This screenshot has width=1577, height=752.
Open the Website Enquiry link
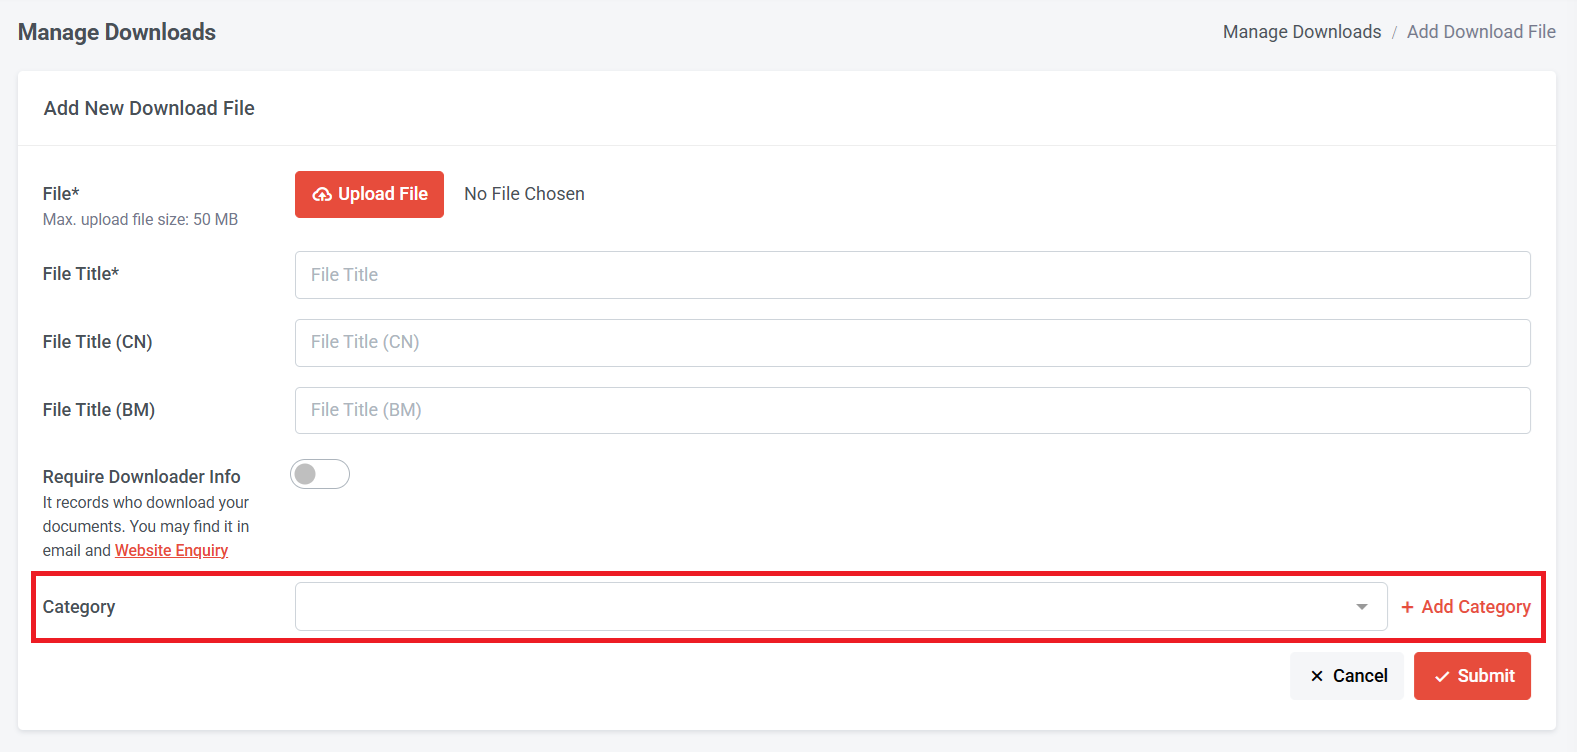point(171,550)
